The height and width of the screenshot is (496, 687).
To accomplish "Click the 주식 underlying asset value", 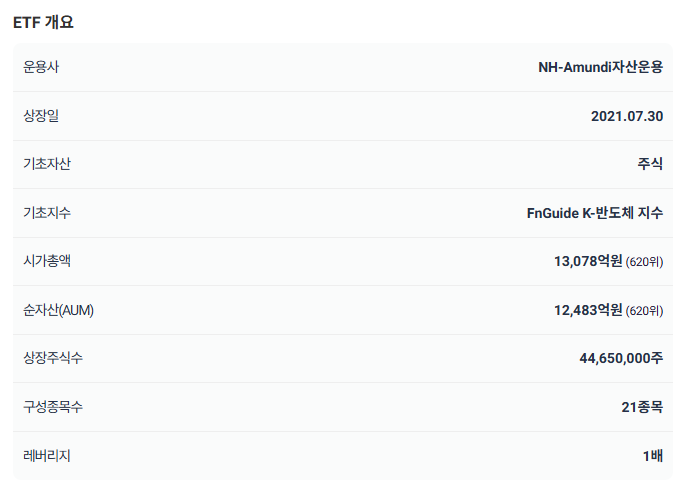I will click(x=650, y=164).
